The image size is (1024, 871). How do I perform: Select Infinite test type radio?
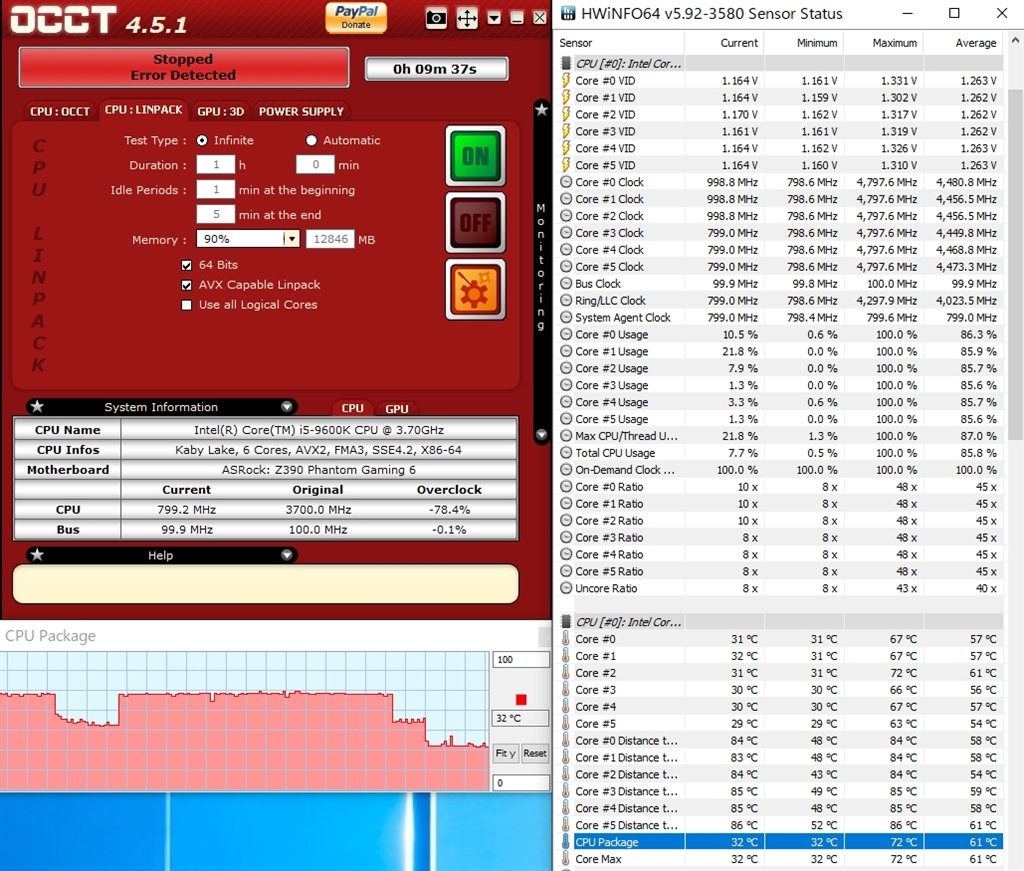pyautogui.click(x=202, y=140)
